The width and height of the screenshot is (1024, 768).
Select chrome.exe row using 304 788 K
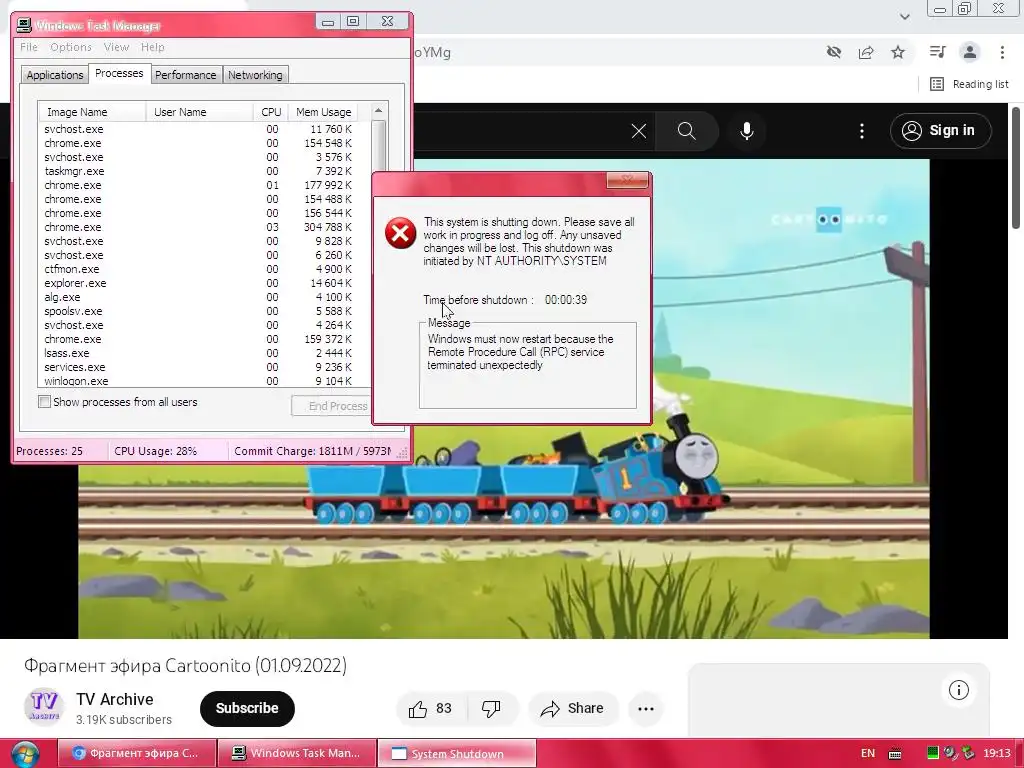click(204, 227)
